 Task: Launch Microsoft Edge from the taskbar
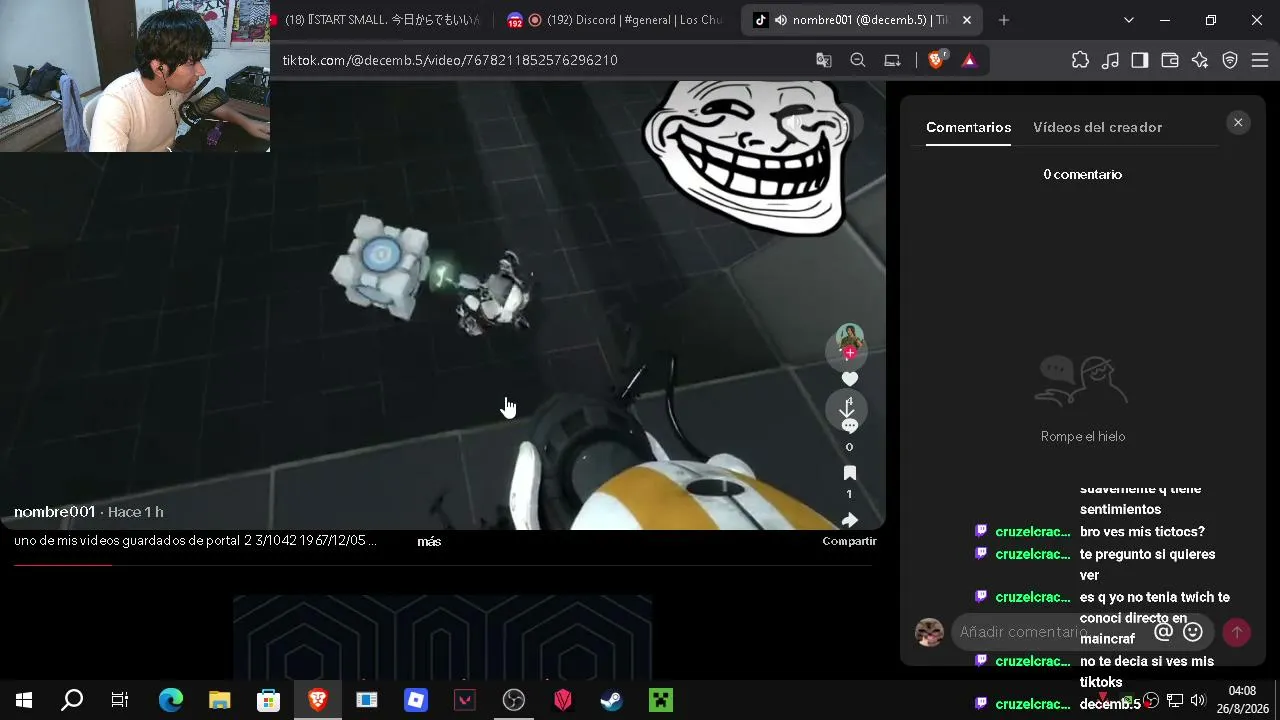click(170, 700)
